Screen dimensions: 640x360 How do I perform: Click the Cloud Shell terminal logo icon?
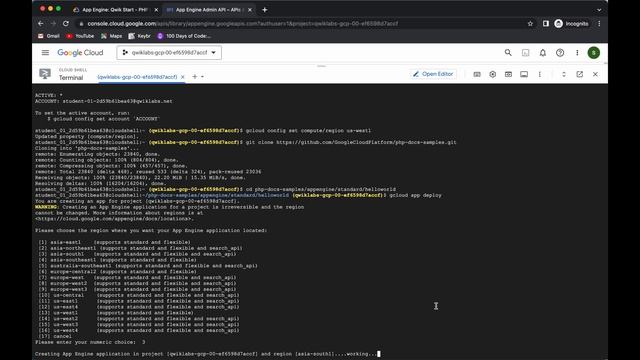[45, 74]
